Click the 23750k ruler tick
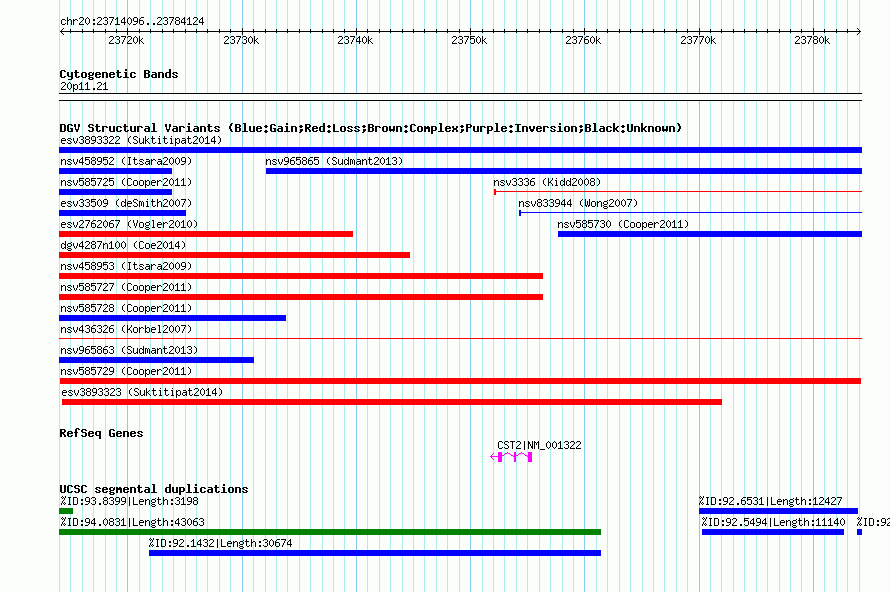Viewport: 890px width, 592px height. 469,40
